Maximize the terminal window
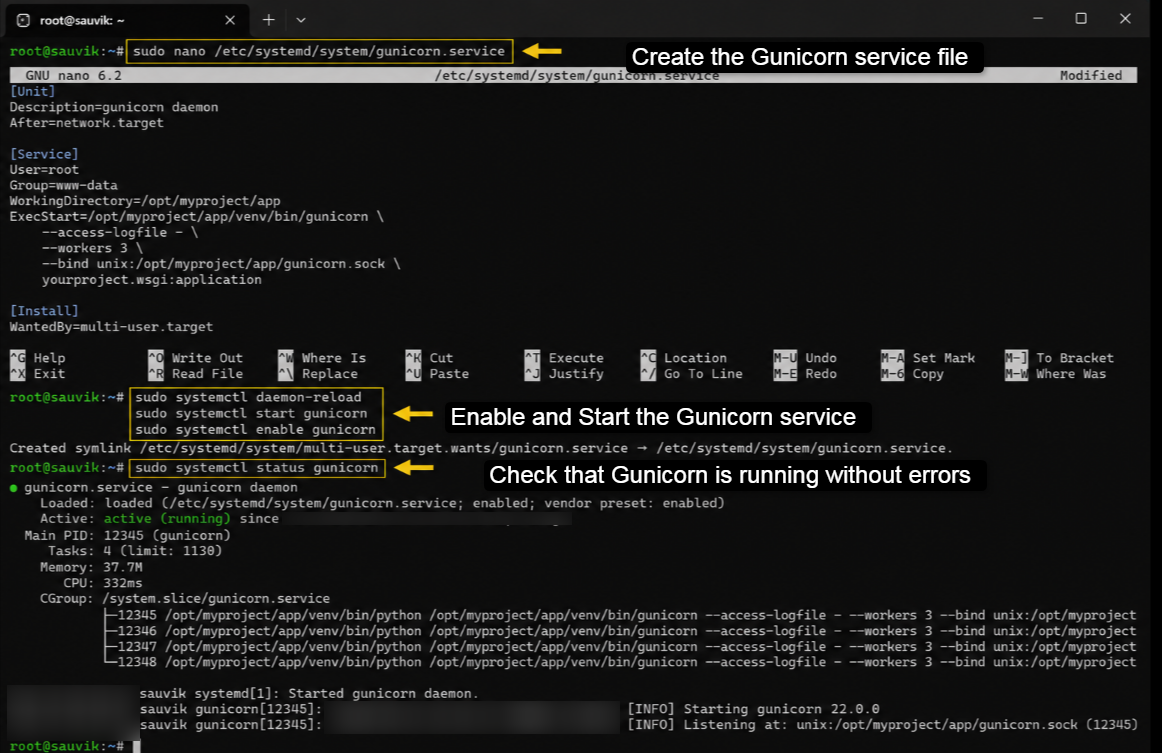The width and height of the screenshot is (1162, 753). [1081, 19]
